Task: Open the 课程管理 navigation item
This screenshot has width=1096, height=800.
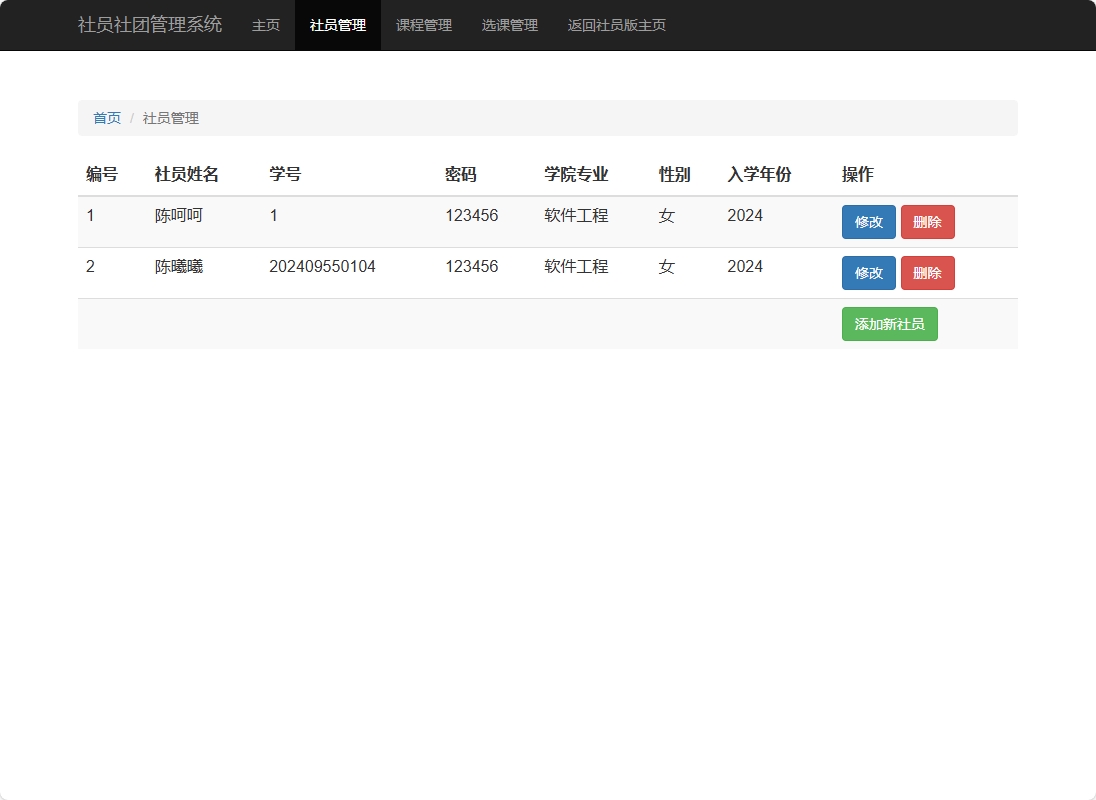Action: coord(423,25)
